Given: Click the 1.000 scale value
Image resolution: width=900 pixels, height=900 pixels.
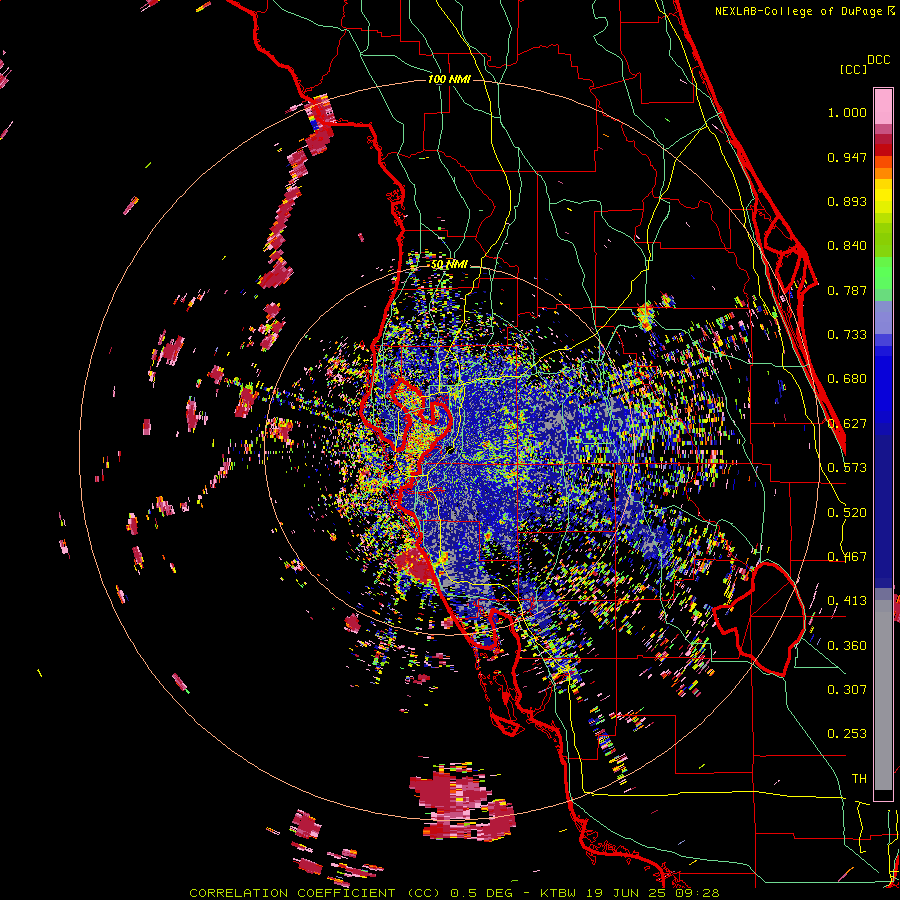Looking at the screenshot, I should pos(847,113).
